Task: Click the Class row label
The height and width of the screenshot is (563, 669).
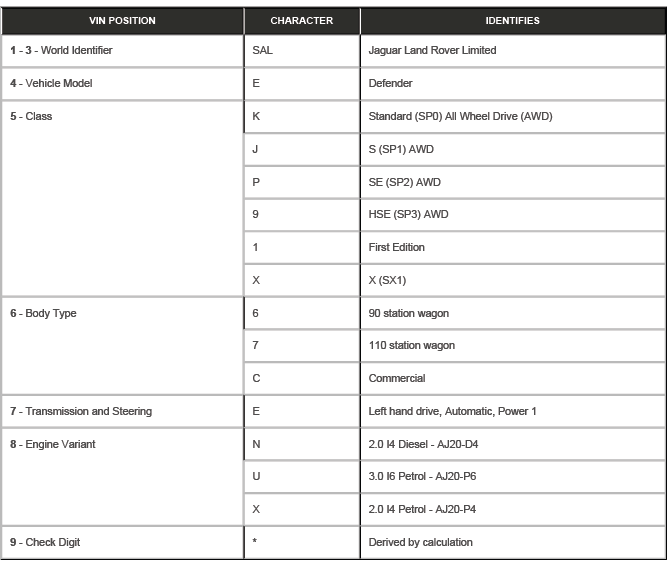Action: 31,116
